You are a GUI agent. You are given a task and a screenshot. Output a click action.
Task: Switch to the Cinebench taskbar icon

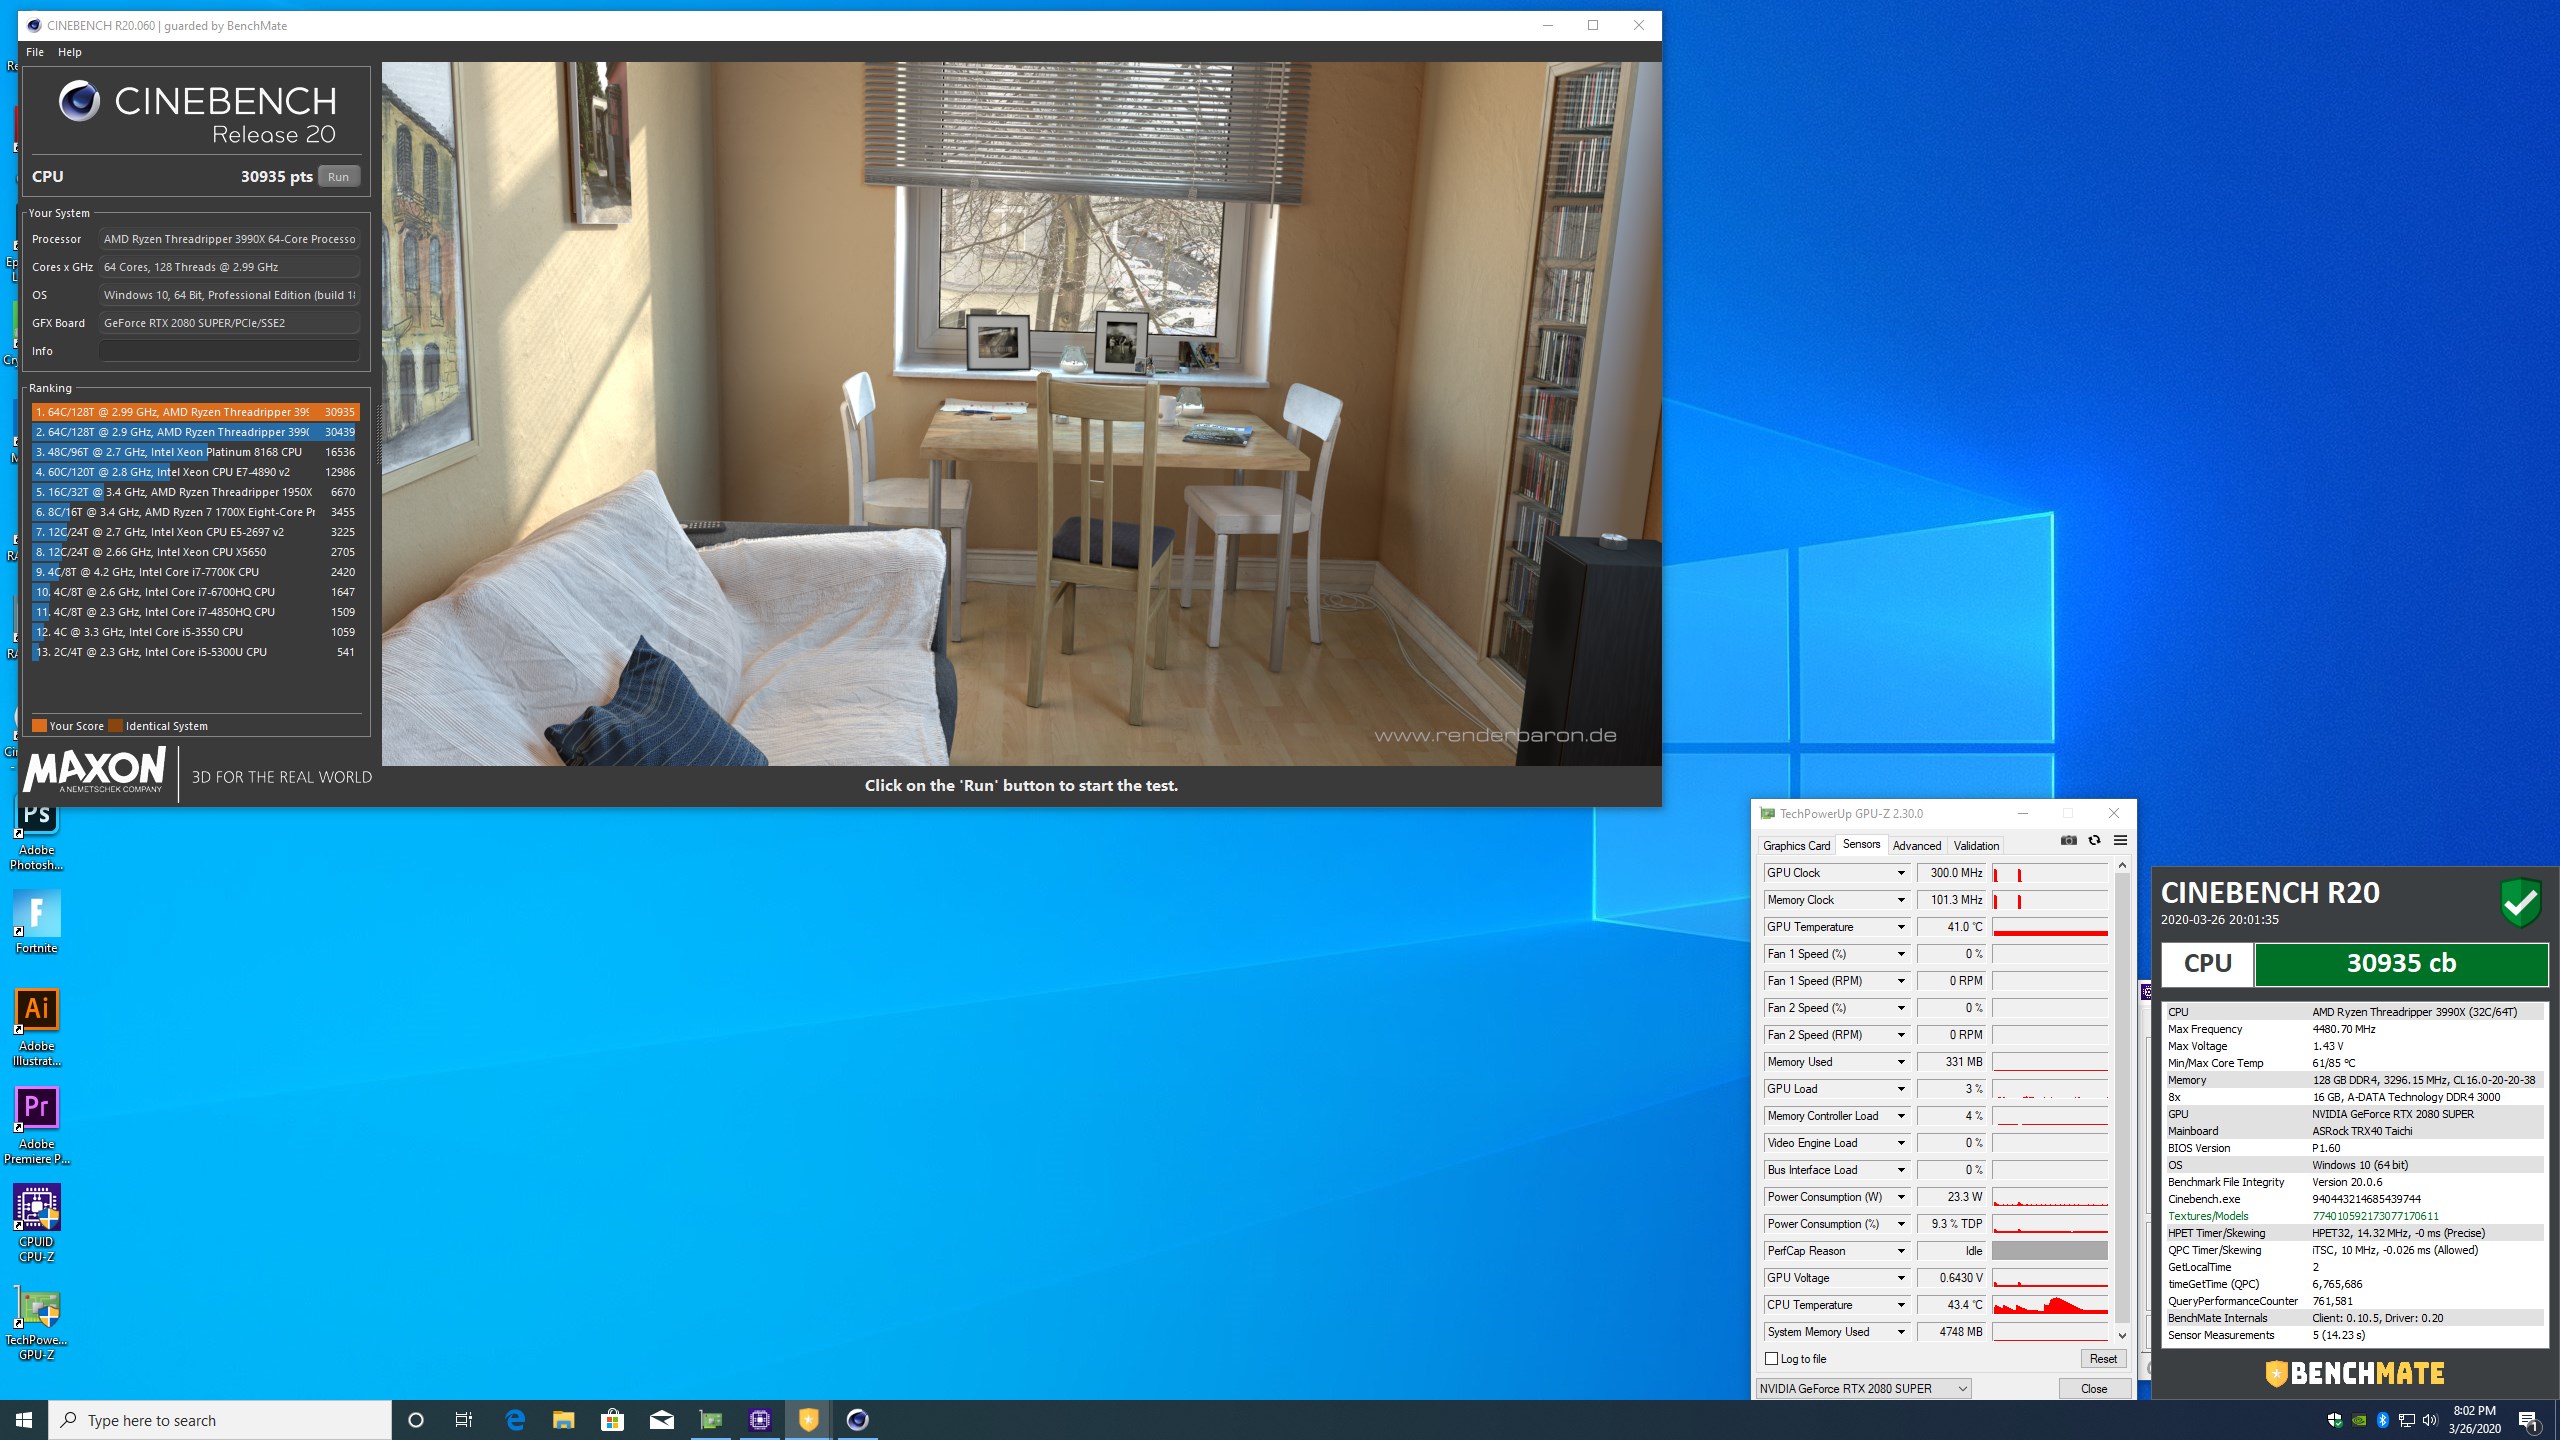click(x=857, y=1420)
